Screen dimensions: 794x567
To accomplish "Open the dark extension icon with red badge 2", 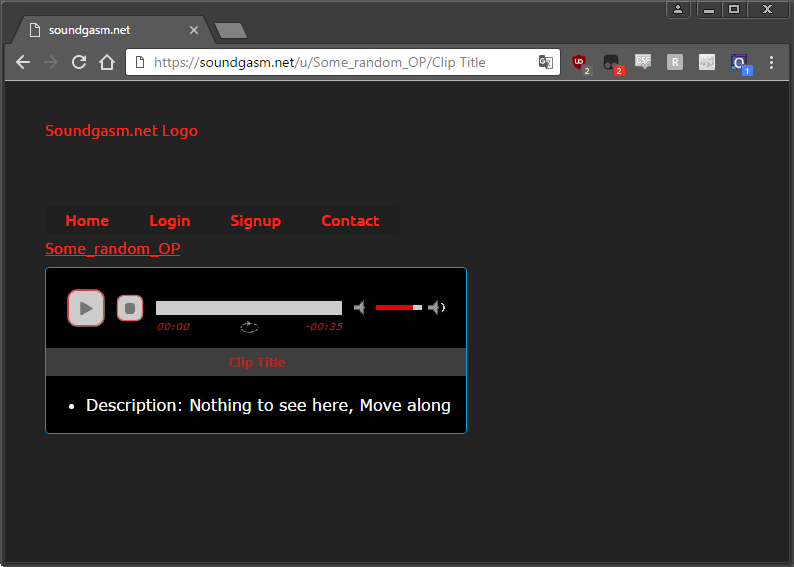I will [x=613, y=63].
